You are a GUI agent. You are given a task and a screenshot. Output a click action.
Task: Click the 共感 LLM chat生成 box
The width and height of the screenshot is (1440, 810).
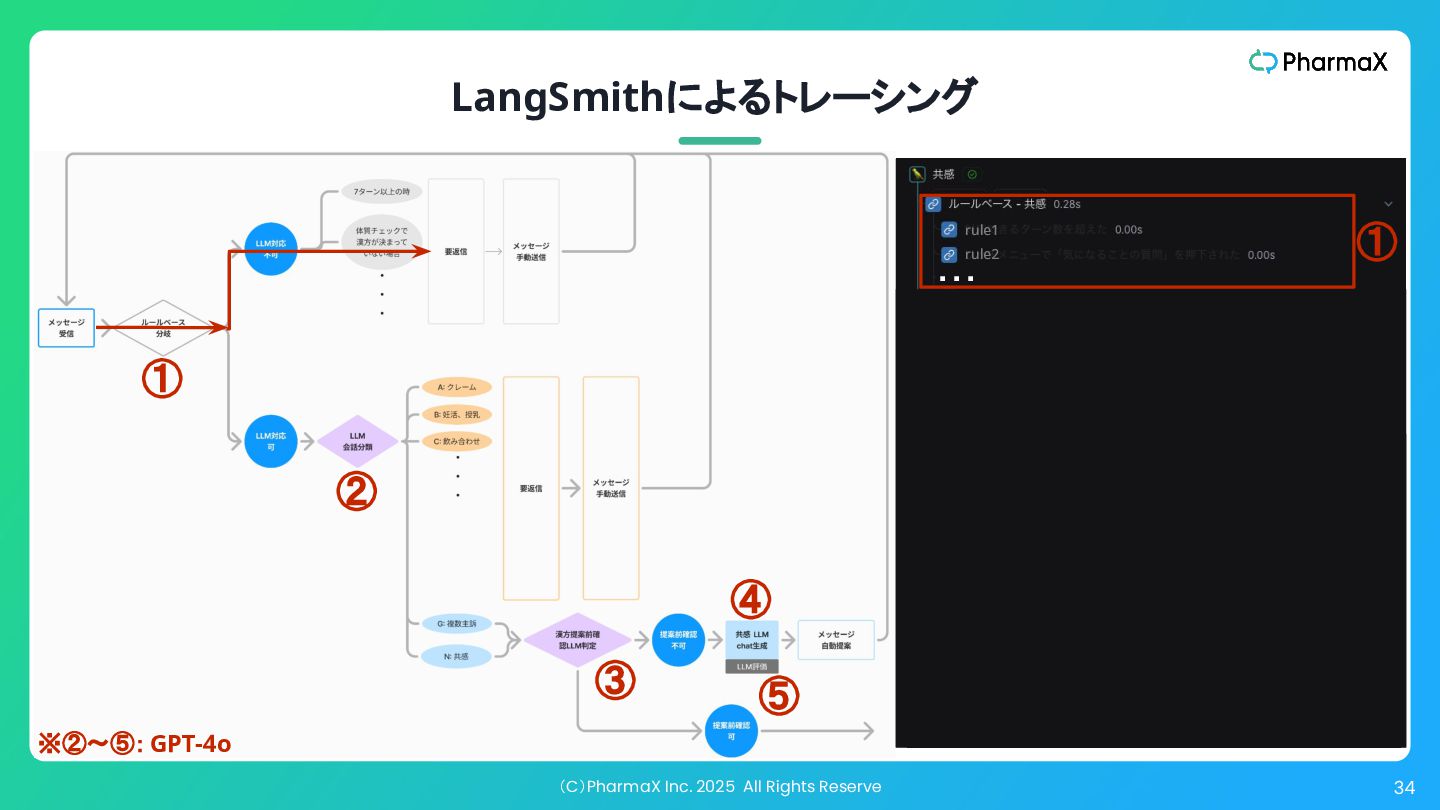(x=752, y=639)
